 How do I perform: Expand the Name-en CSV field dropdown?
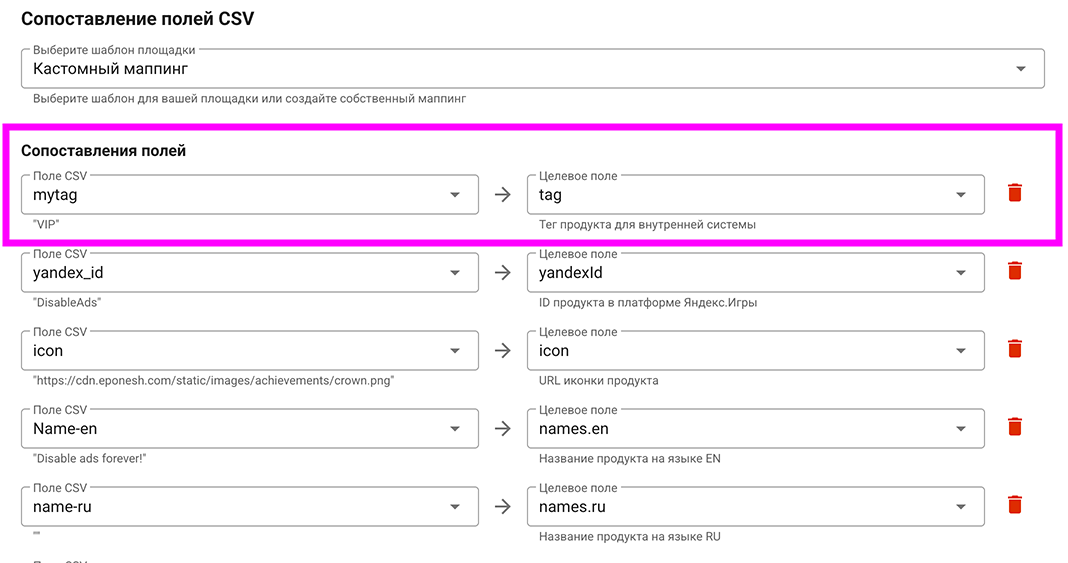click(455, 429)
